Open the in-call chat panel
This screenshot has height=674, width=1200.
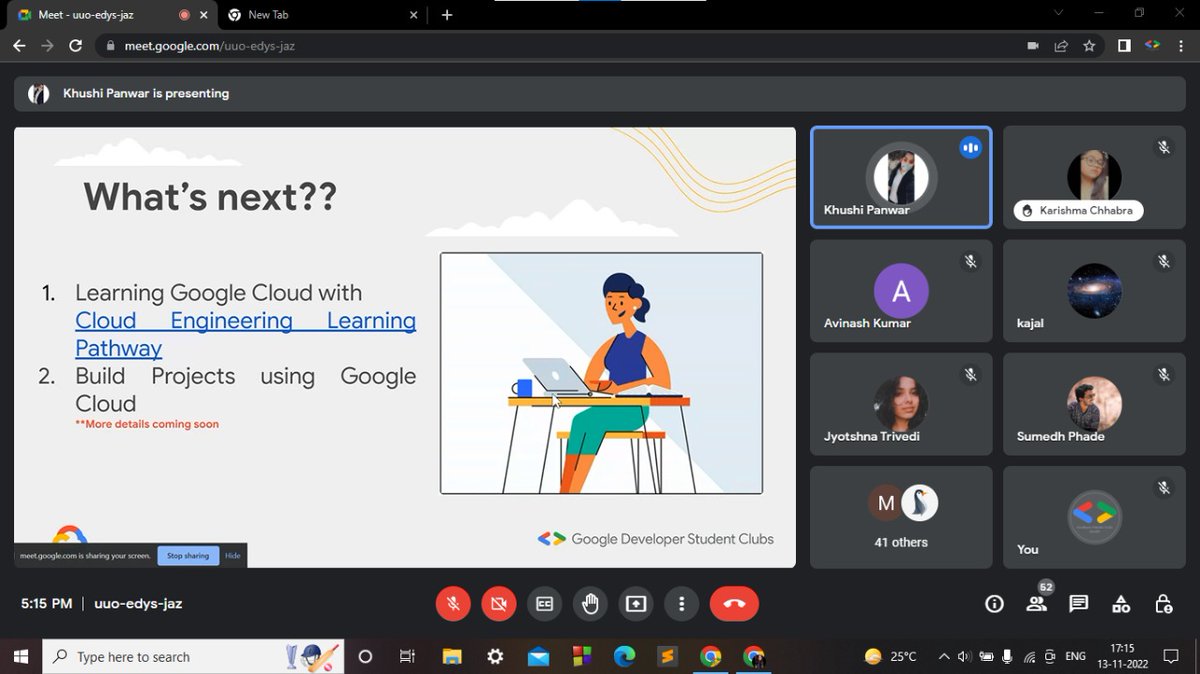(x=1078, y=604)
